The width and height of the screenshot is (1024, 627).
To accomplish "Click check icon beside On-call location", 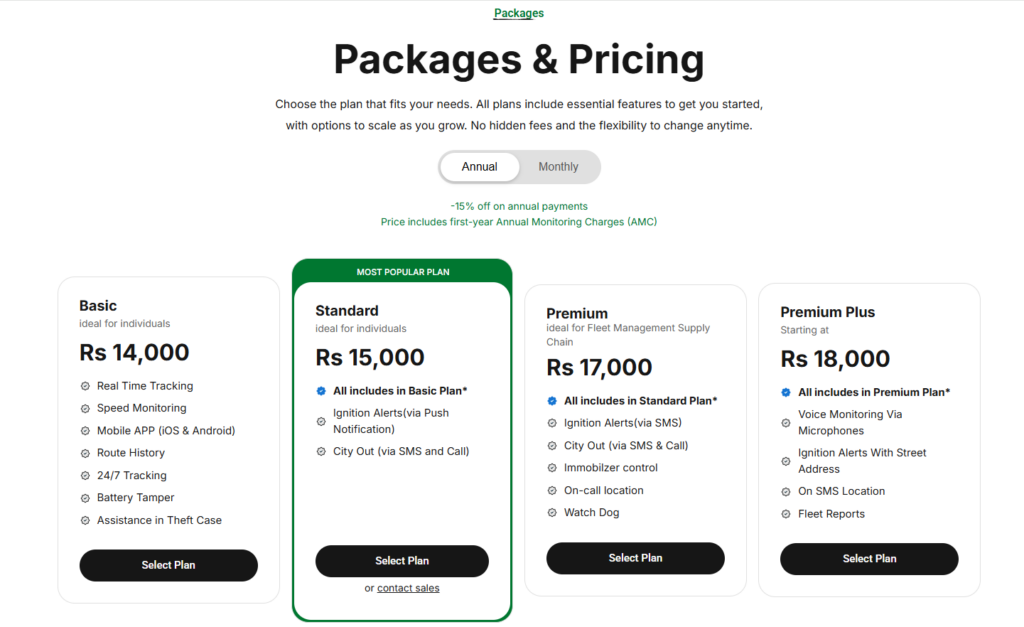I will pos(552,491).
